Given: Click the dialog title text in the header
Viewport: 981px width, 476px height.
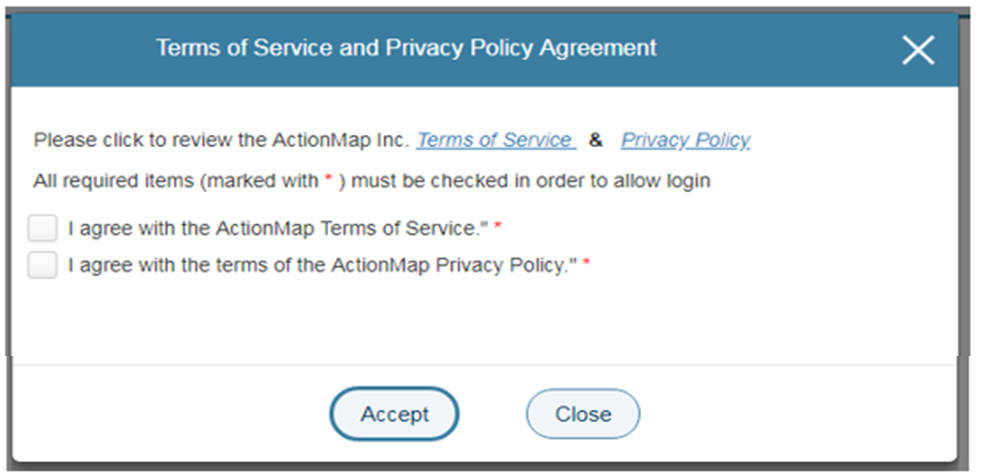Looking at the screenshot, I should click(406, 48).
